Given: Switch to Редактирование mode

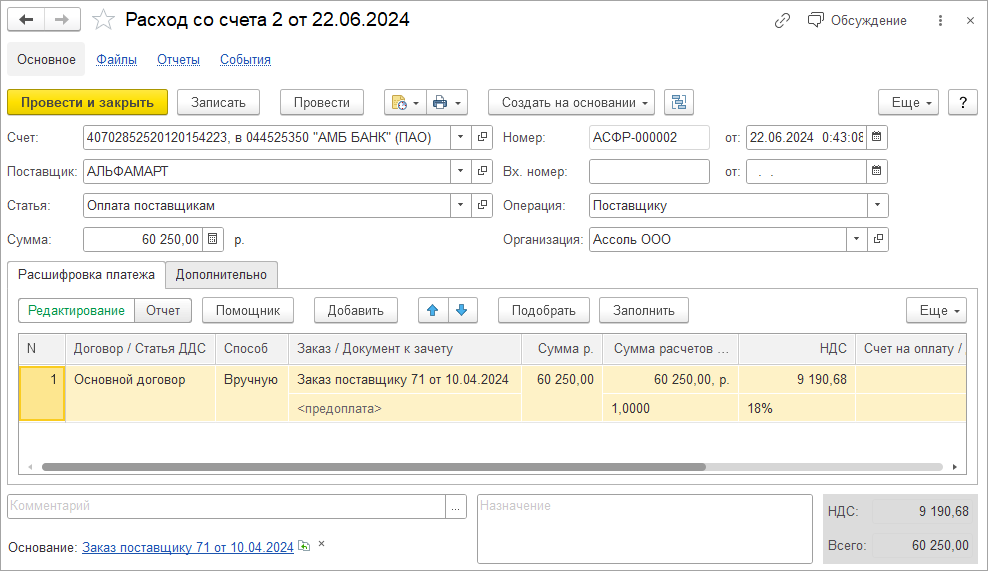Looking at the screenshot, I should click(x=76, y=310).
